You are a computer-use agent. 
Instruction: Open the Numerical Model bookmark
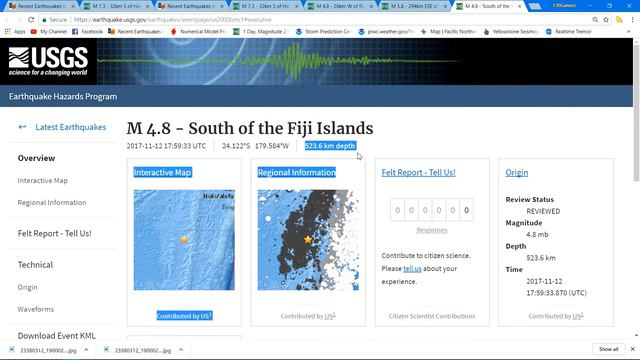(x=198, y=31)
